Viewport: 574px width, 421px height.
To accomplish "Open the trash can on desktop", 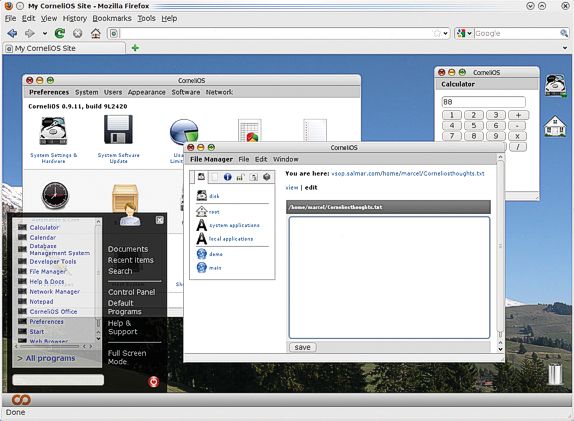I will pos(555,374).
